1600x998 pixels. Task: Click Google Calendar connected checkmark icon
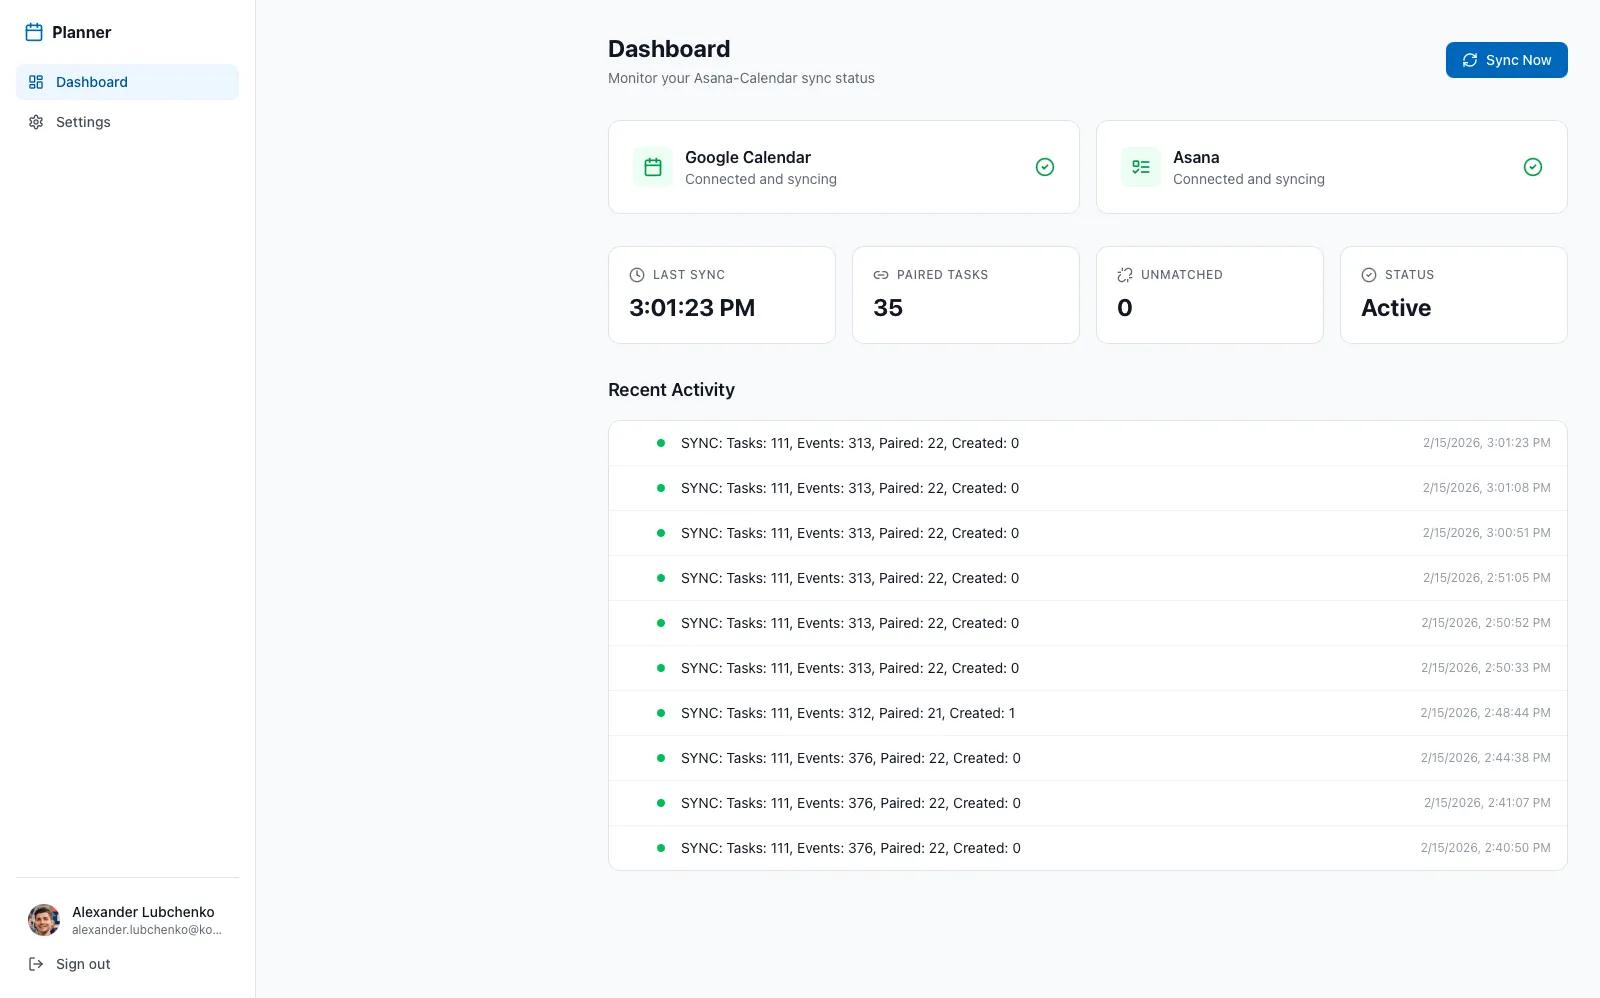click(x=1045, y=167)
